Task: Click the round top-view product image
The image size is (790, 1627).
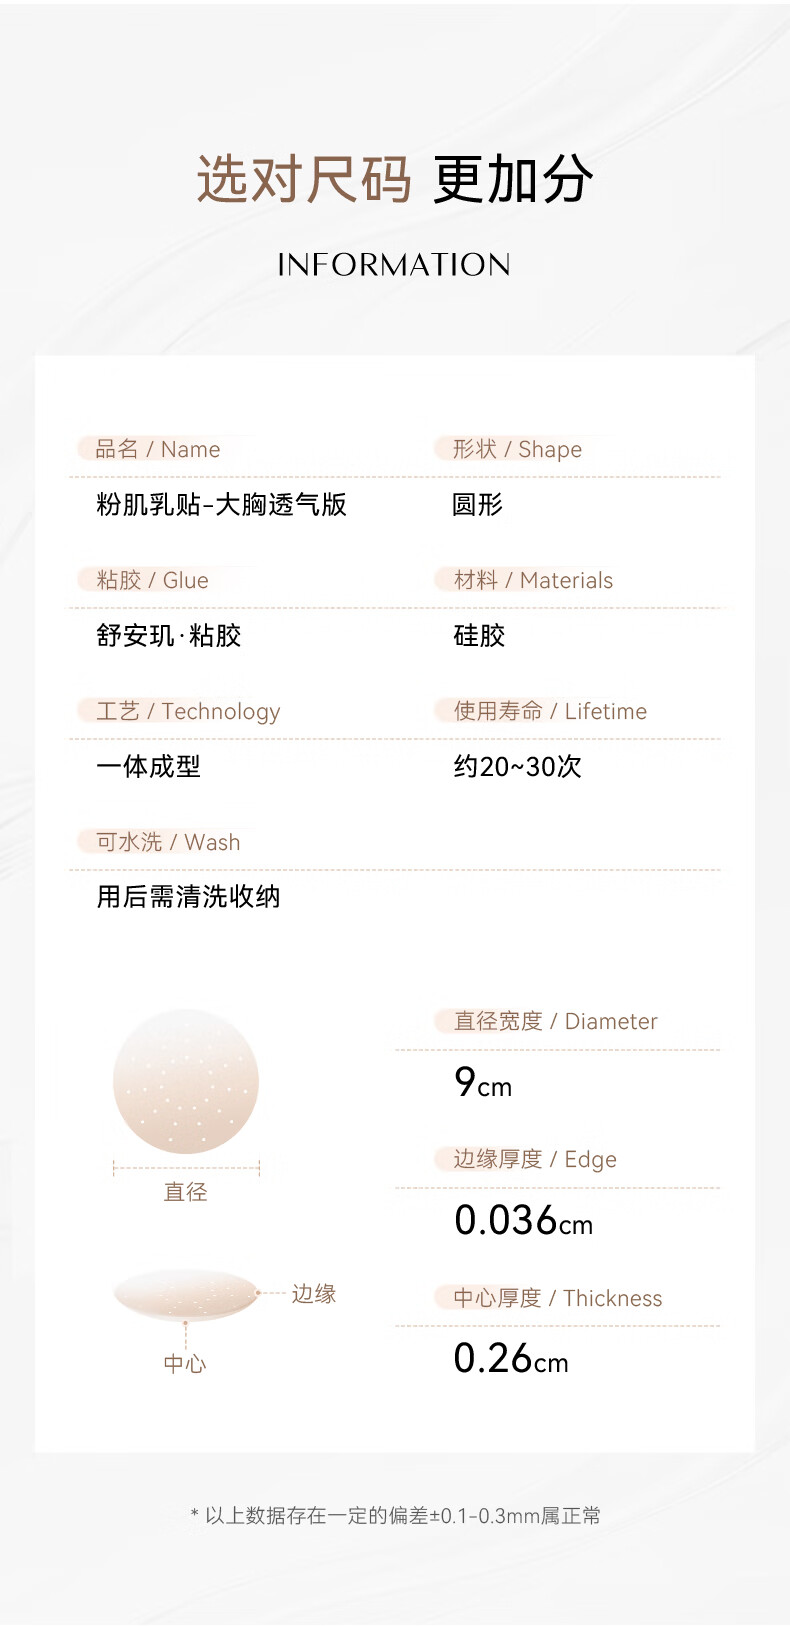Action: pos(186,1081)
